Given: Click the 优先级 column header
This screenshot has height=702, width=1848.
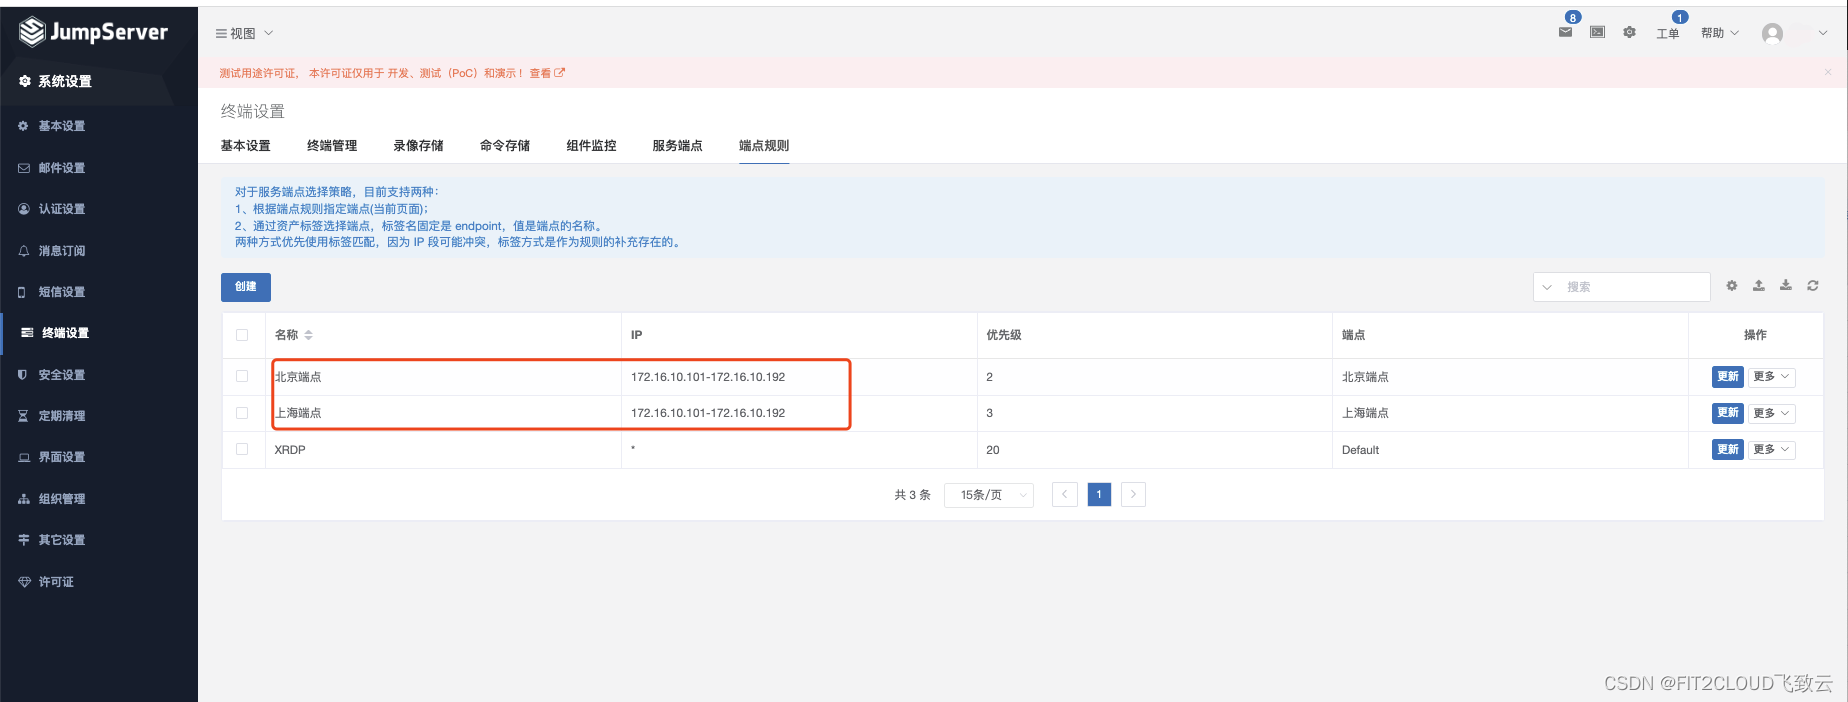Looking at the screenshot, I should pos(1004,335).
